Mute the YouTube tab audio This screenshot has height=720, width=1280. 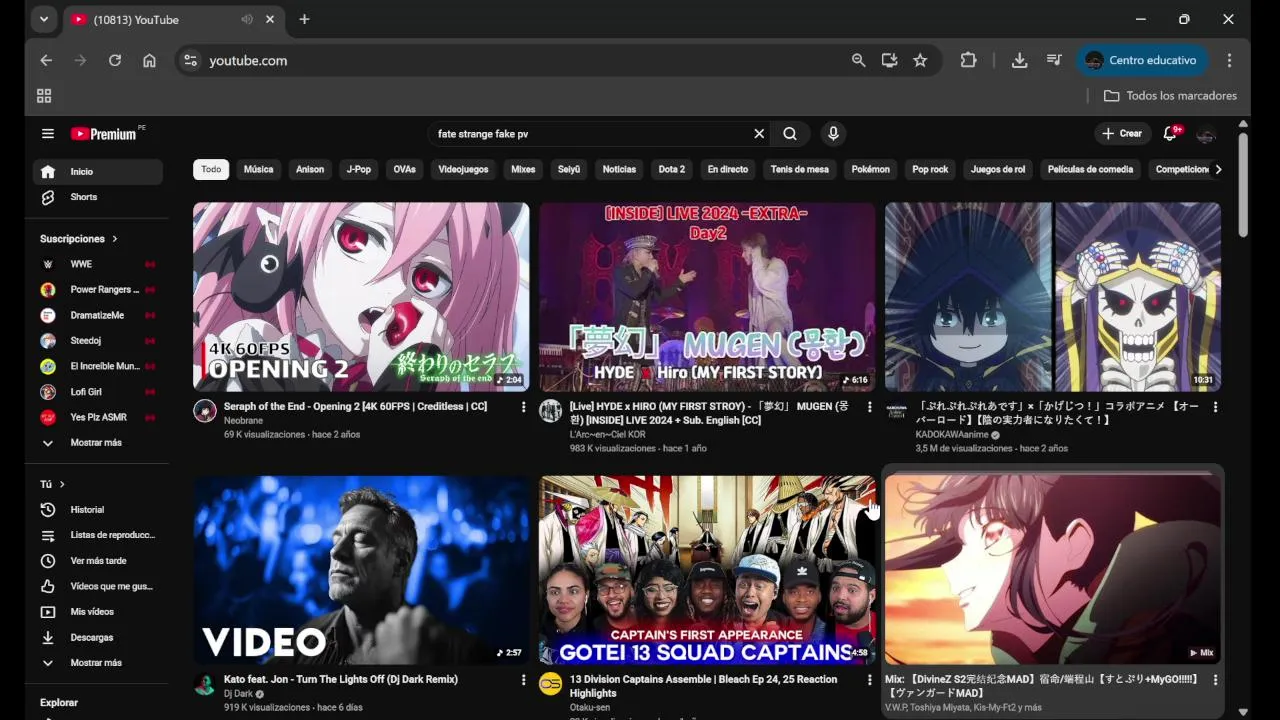click(246, 20)
